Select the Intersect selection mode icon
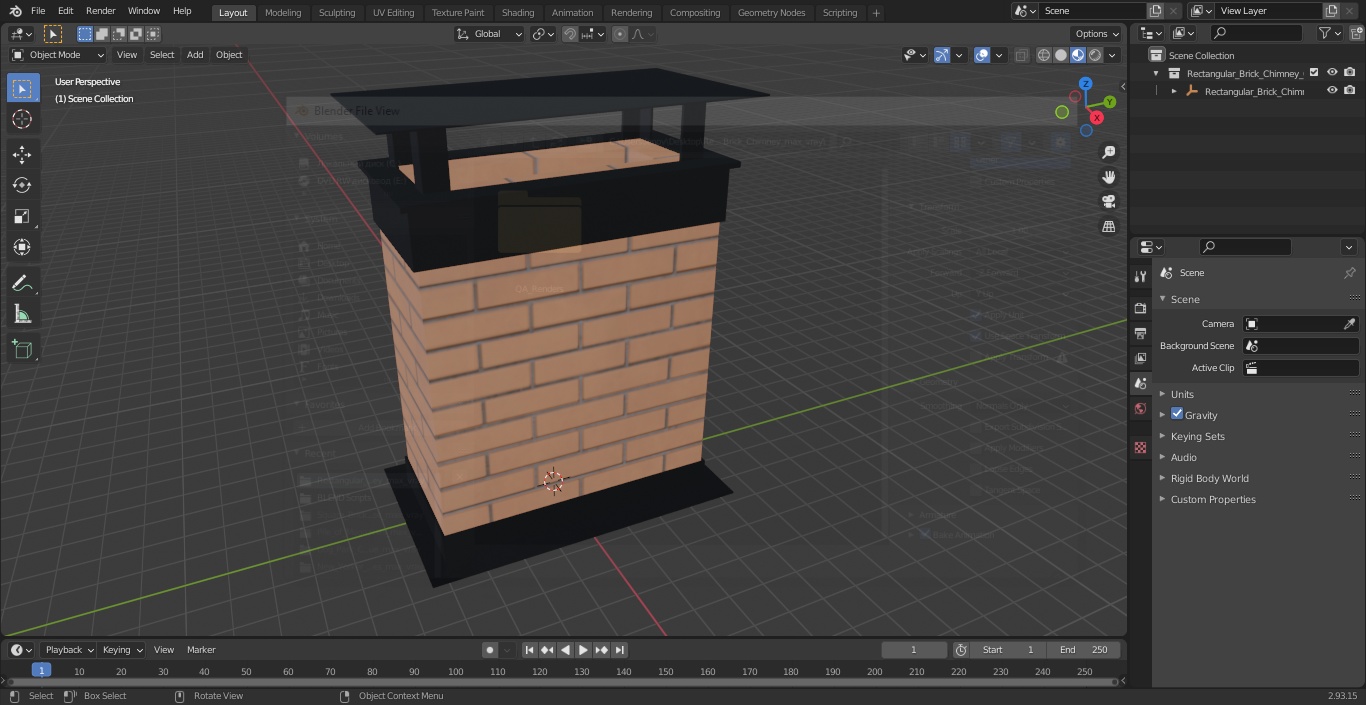Image resolution: width=1366 pixels, height=705 pixels. coord(153,34)
